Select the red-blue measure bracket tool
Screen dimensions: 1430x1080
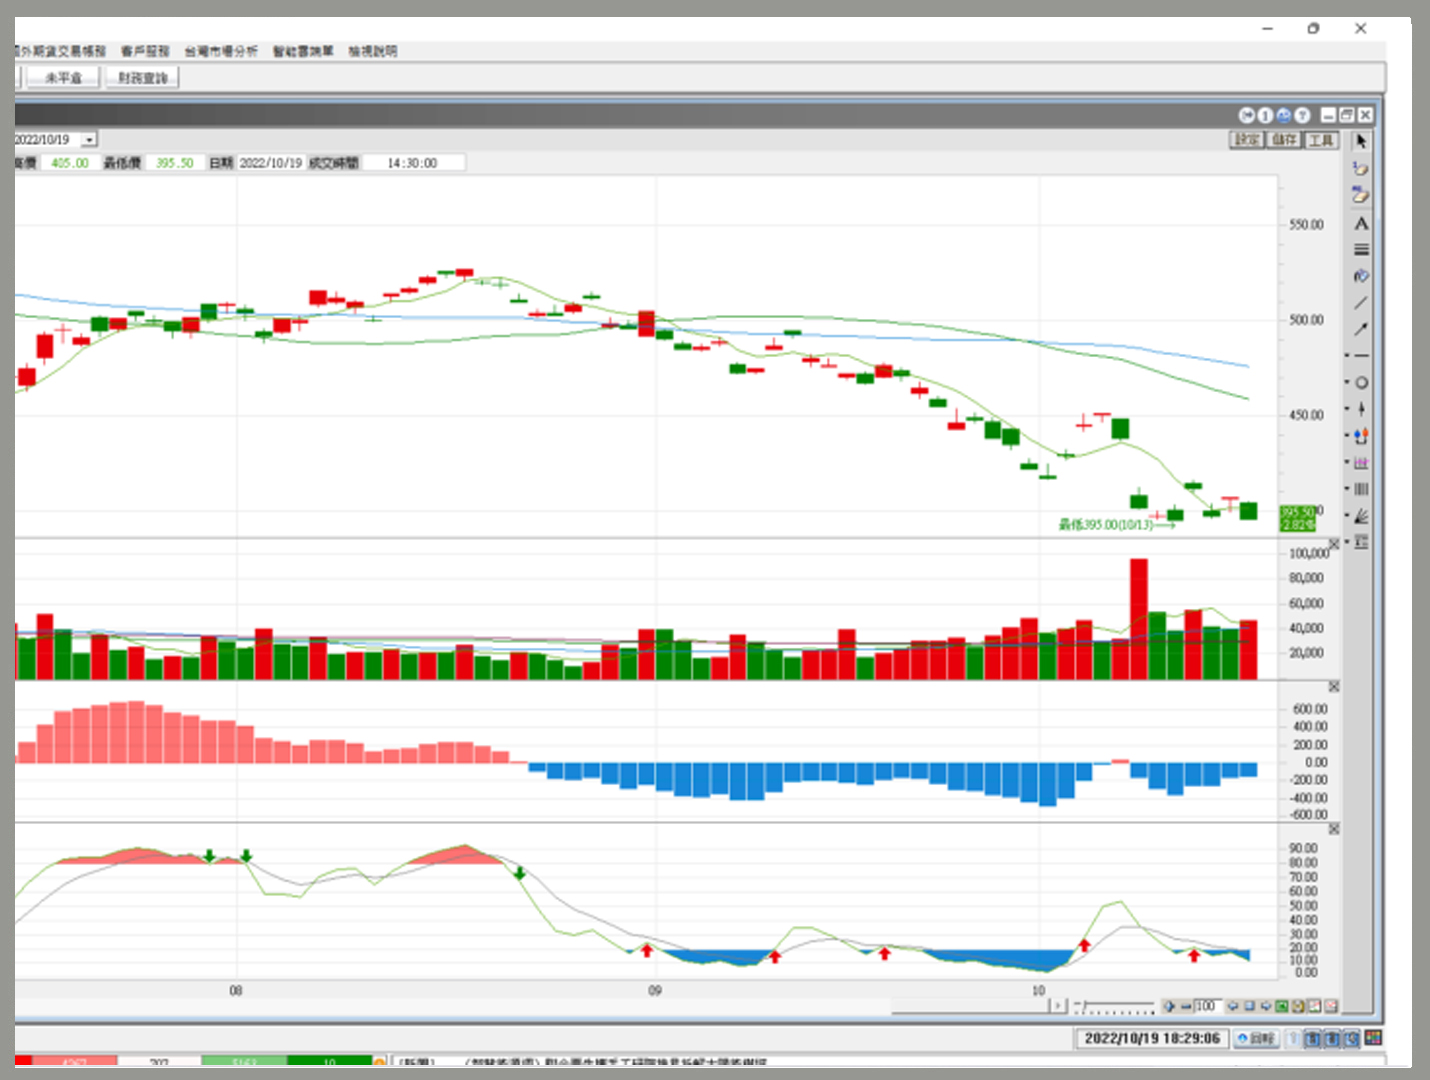coord(1362,436)
